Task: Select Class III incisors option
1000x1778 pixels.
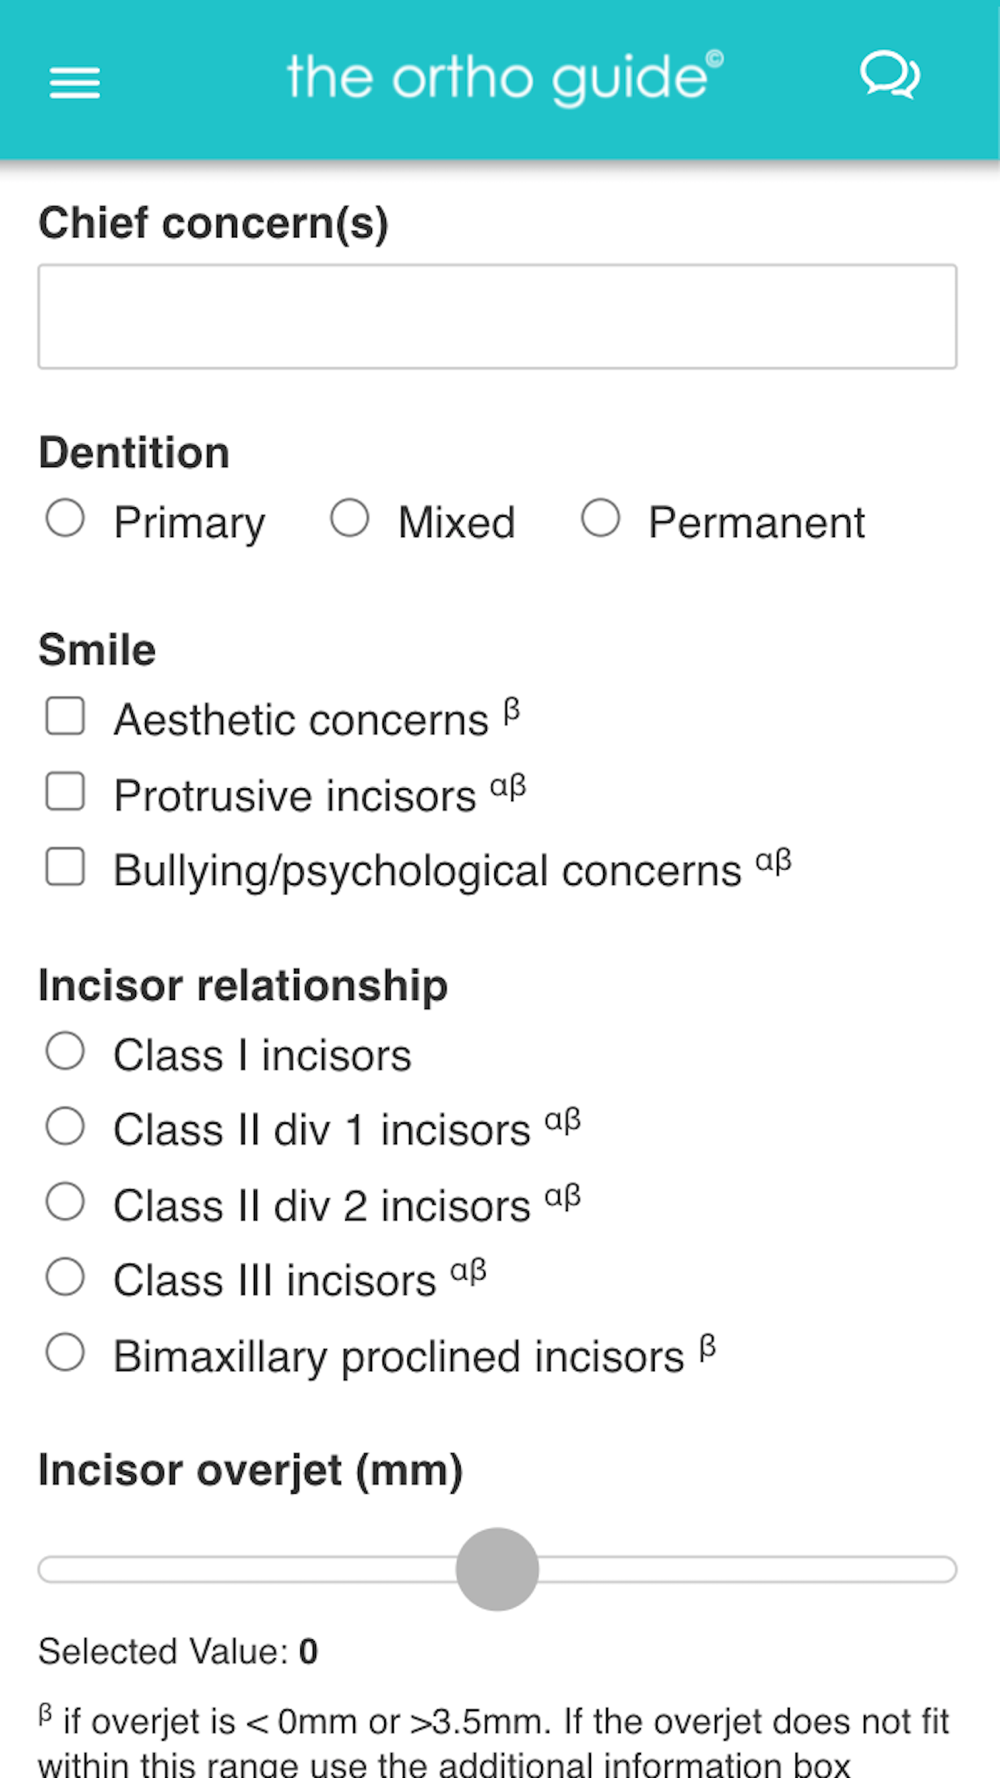Action: 65,1277
